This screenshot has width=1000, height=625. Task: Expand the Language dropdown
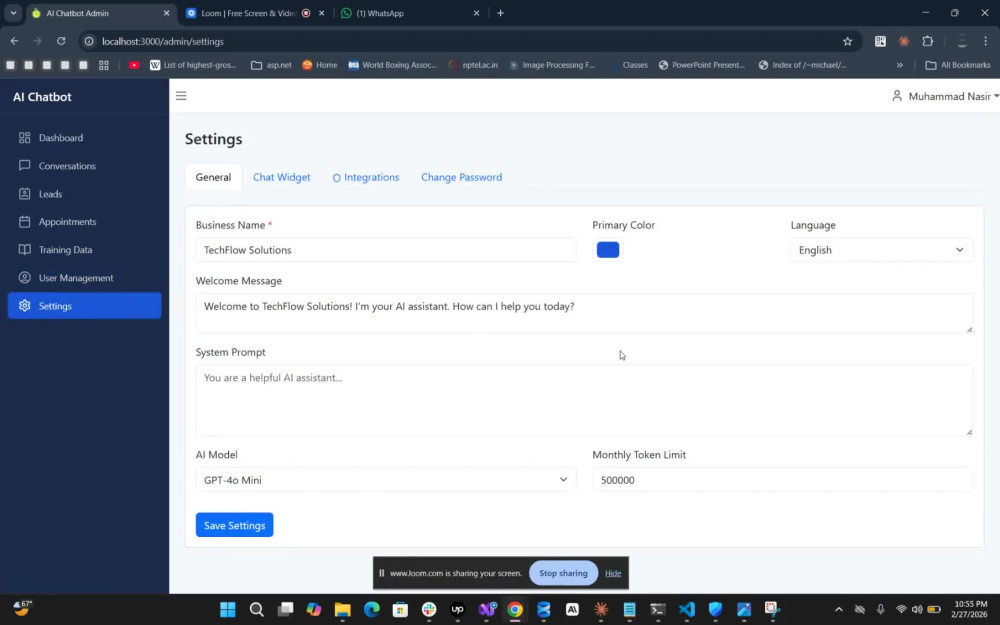coord(881,250)
